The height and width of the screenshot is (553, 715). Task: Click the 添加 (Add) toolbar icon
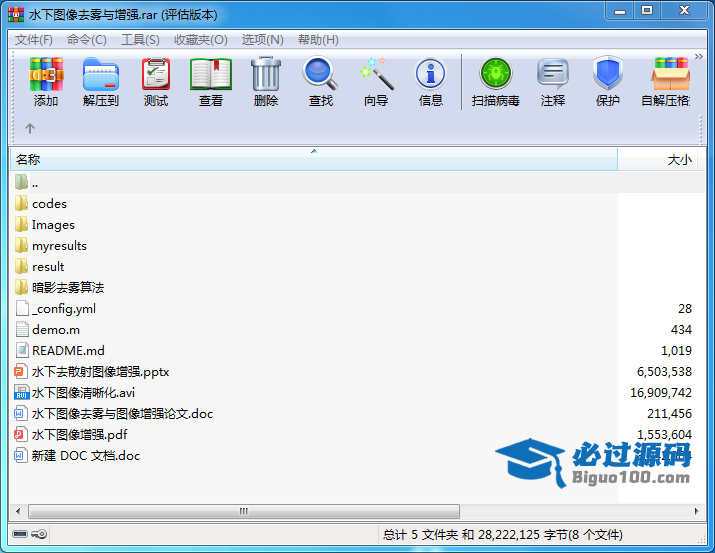[x=46, y=82]
